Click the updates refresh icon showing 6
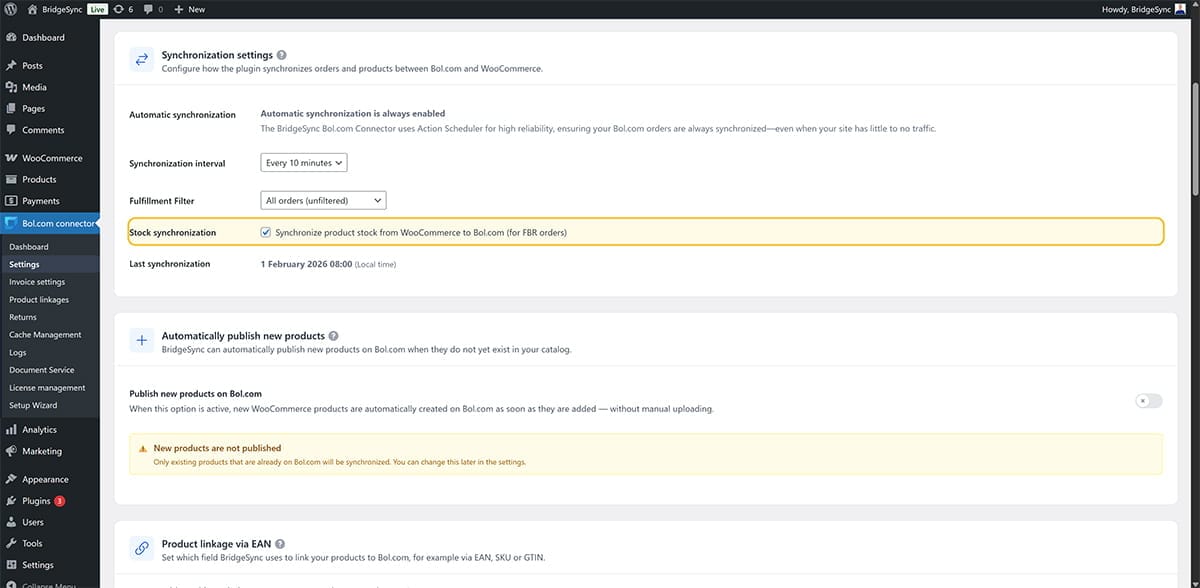Screen dimensions: 1200x588 click(122, 8)
